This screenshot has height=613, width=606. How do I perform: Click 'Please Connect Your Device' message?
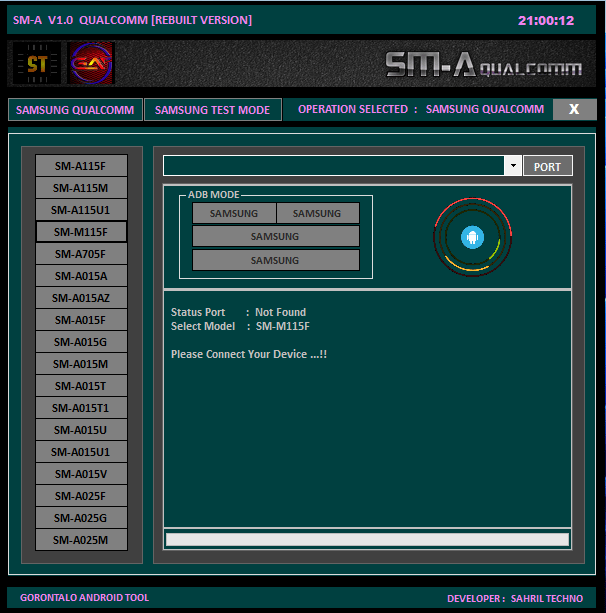pyautogui.click(x=249, y=354)
